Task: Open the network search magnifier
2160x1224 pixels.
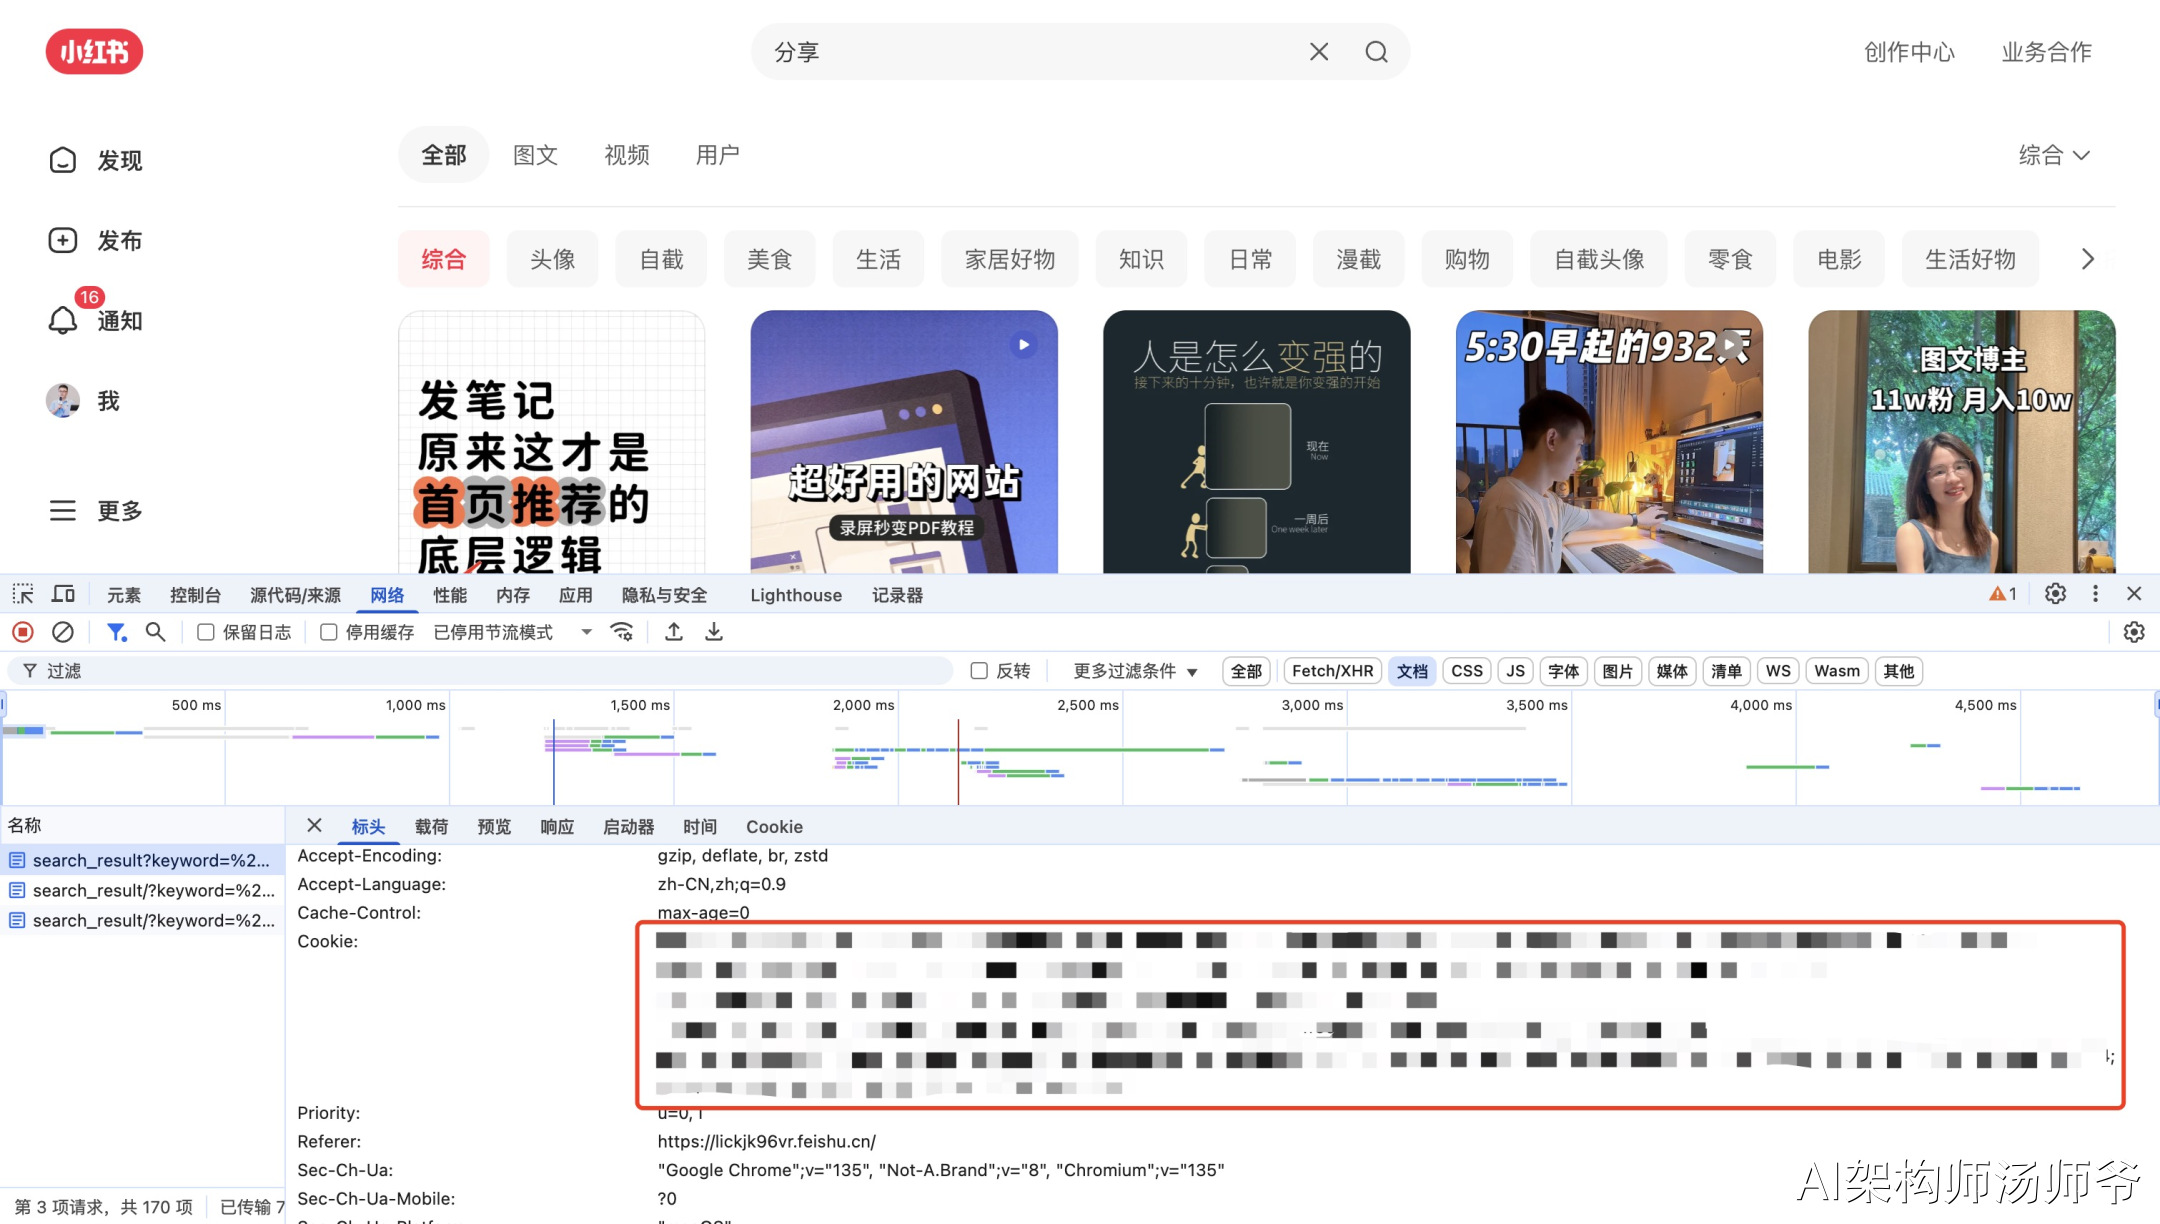Action: (155, 632)
